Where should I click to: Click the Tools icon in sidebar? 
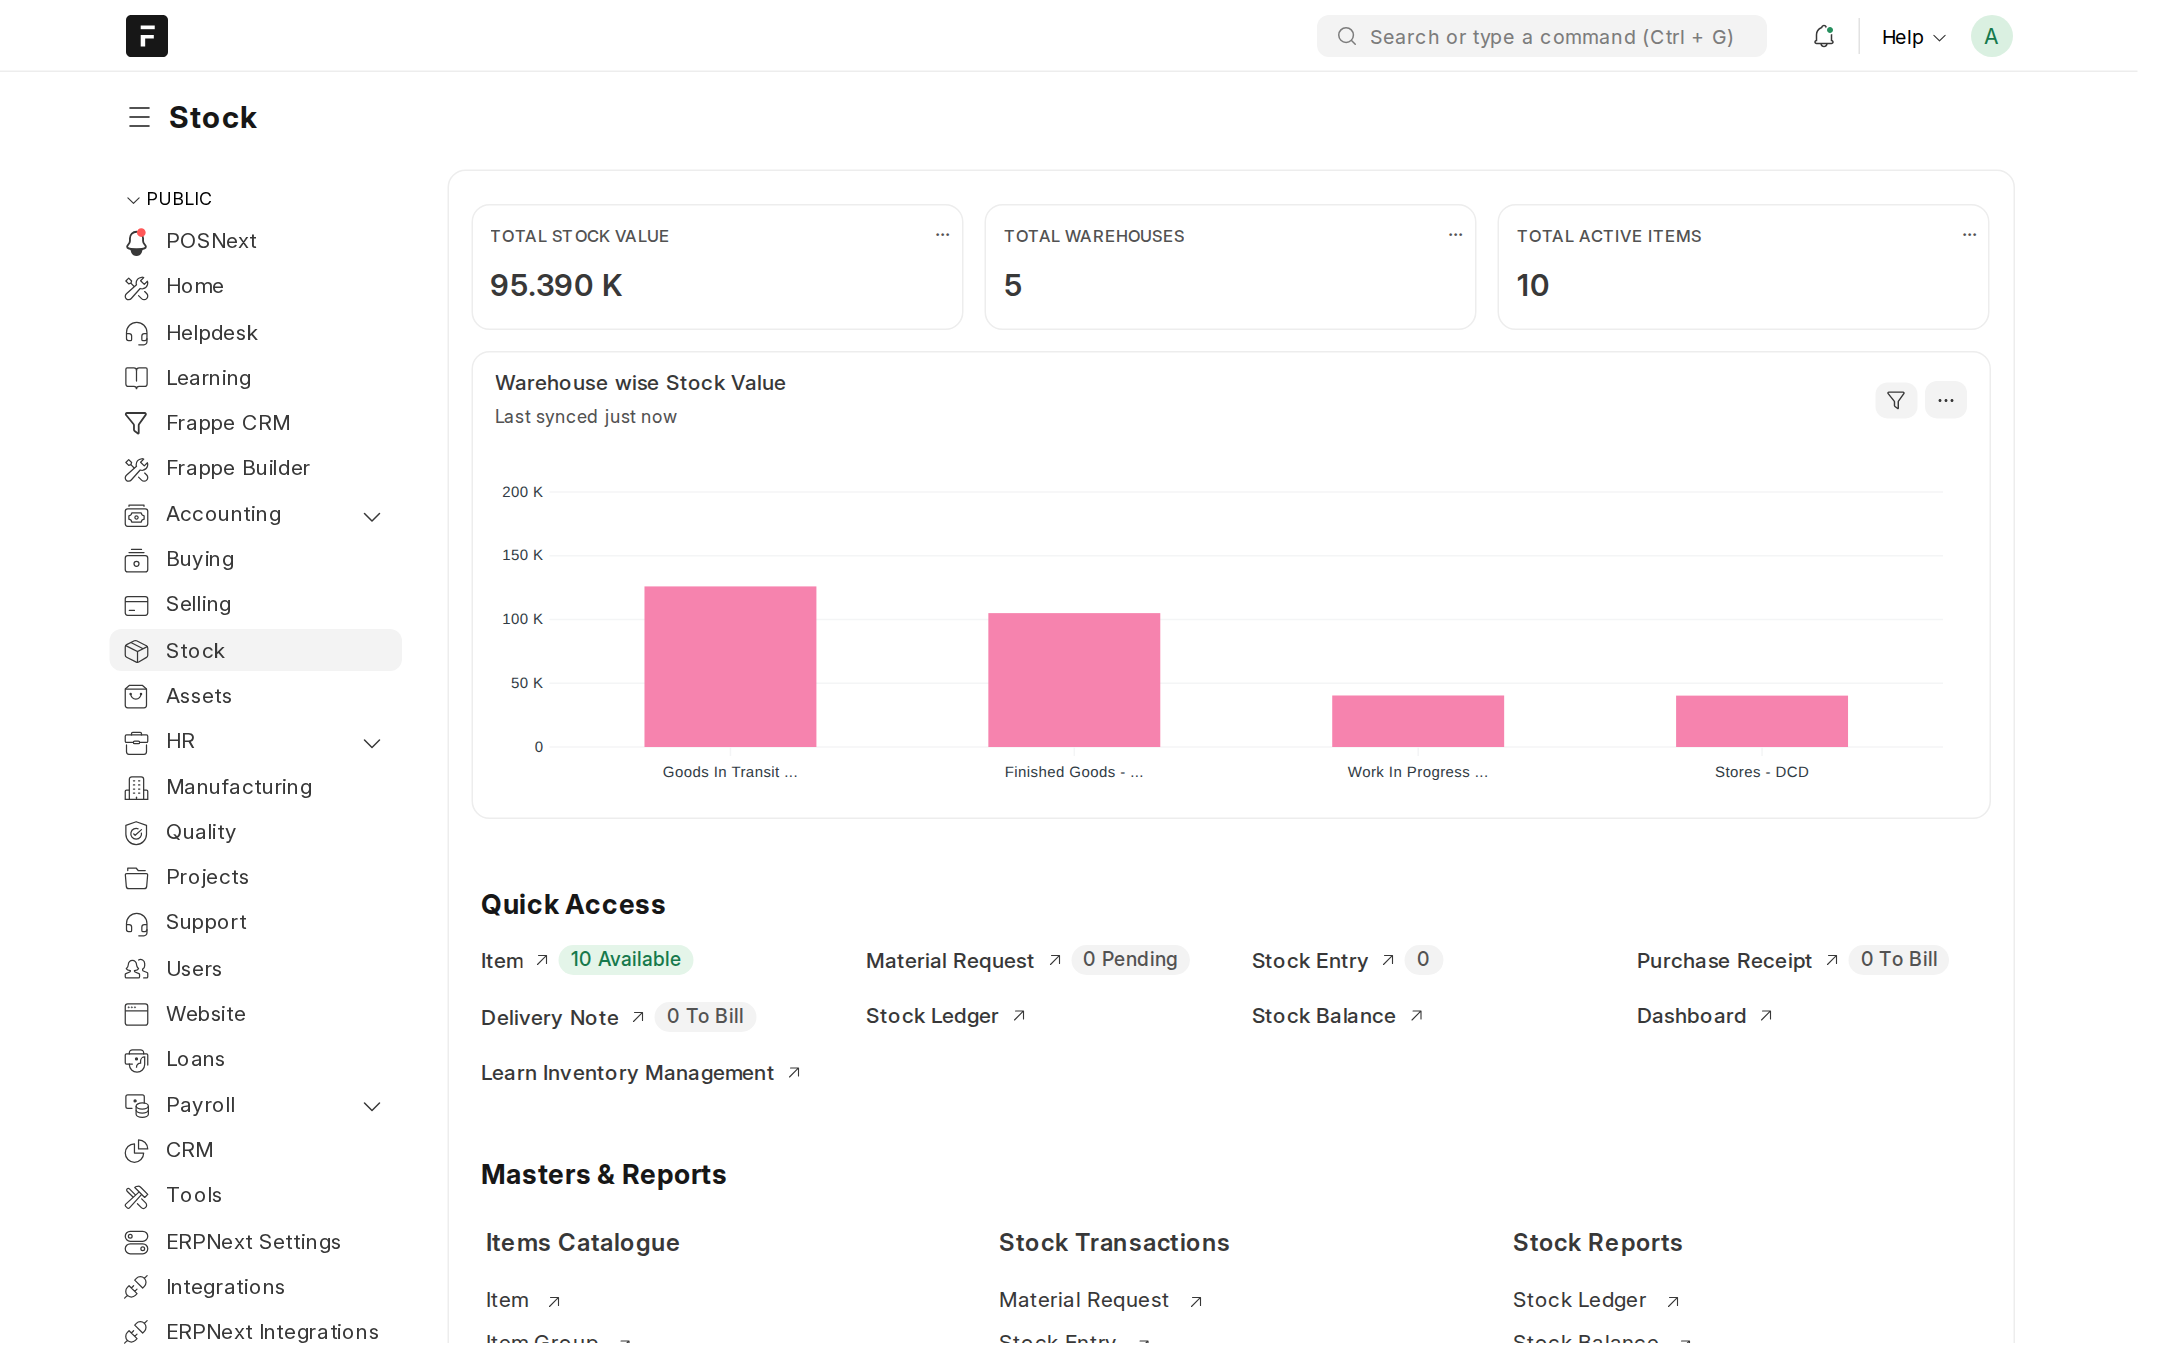[136, 1196]
